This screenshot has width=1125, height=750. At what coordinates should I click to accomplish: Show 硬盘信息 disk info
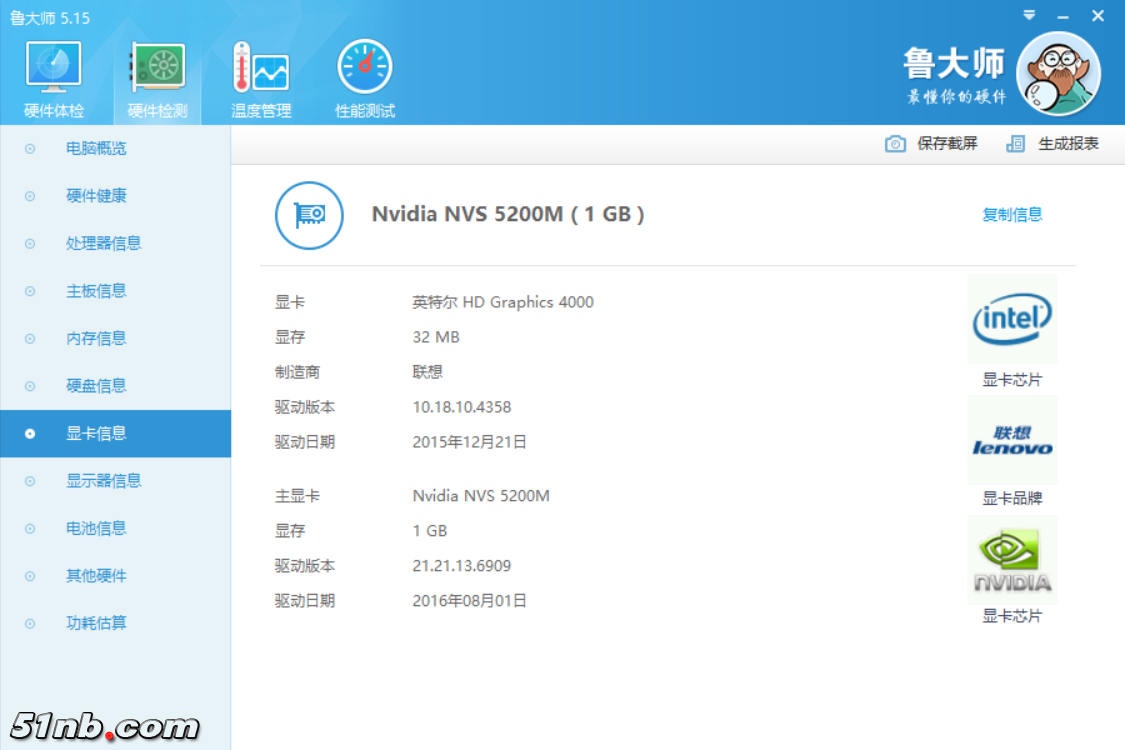(x=96, y=386)
